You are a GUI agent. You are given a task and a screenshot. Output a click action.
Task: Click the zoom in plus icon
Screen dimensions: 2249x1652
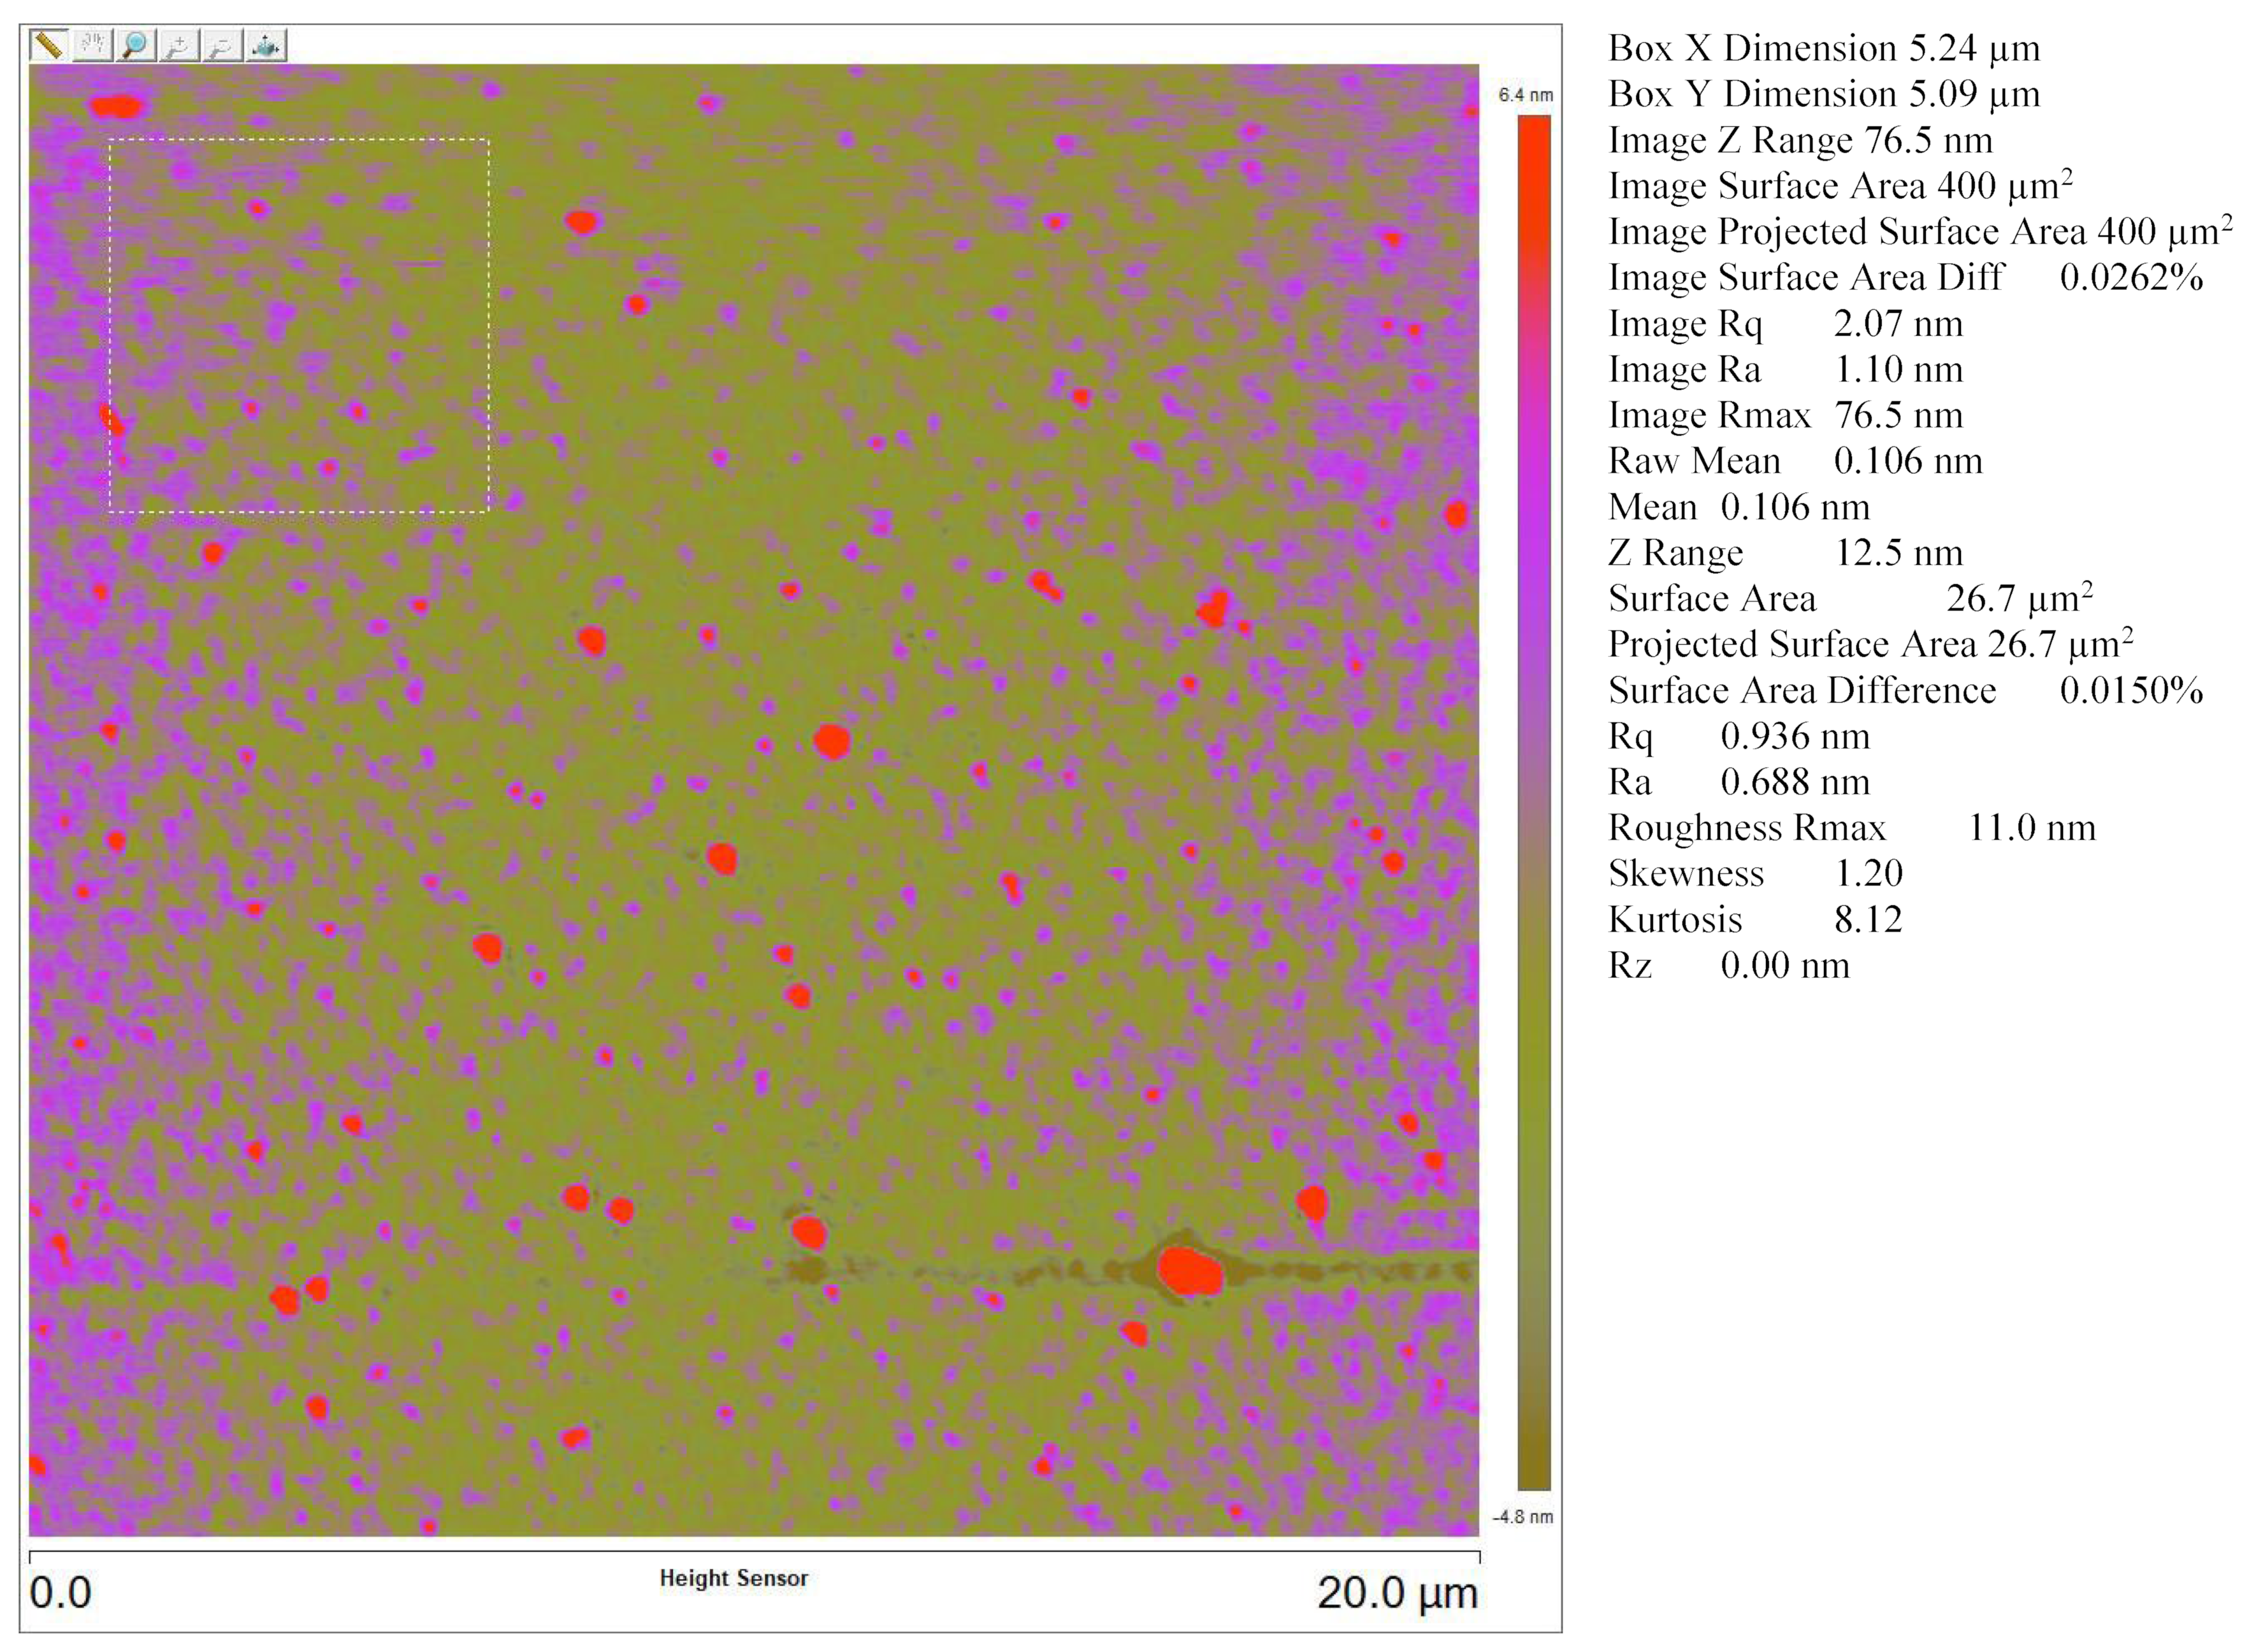180,46
